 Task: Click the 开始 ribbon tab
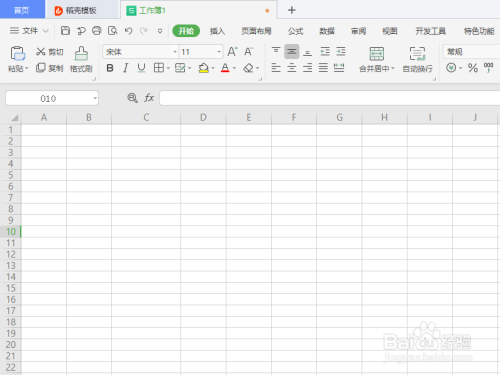(x=186, y=31)
